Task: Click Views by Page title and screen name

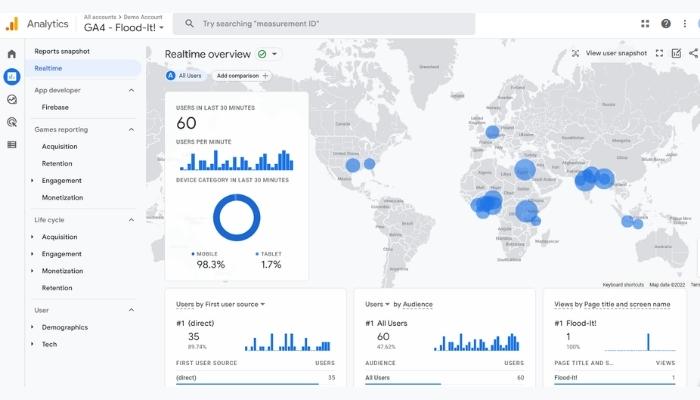Action: click(612, 304)
